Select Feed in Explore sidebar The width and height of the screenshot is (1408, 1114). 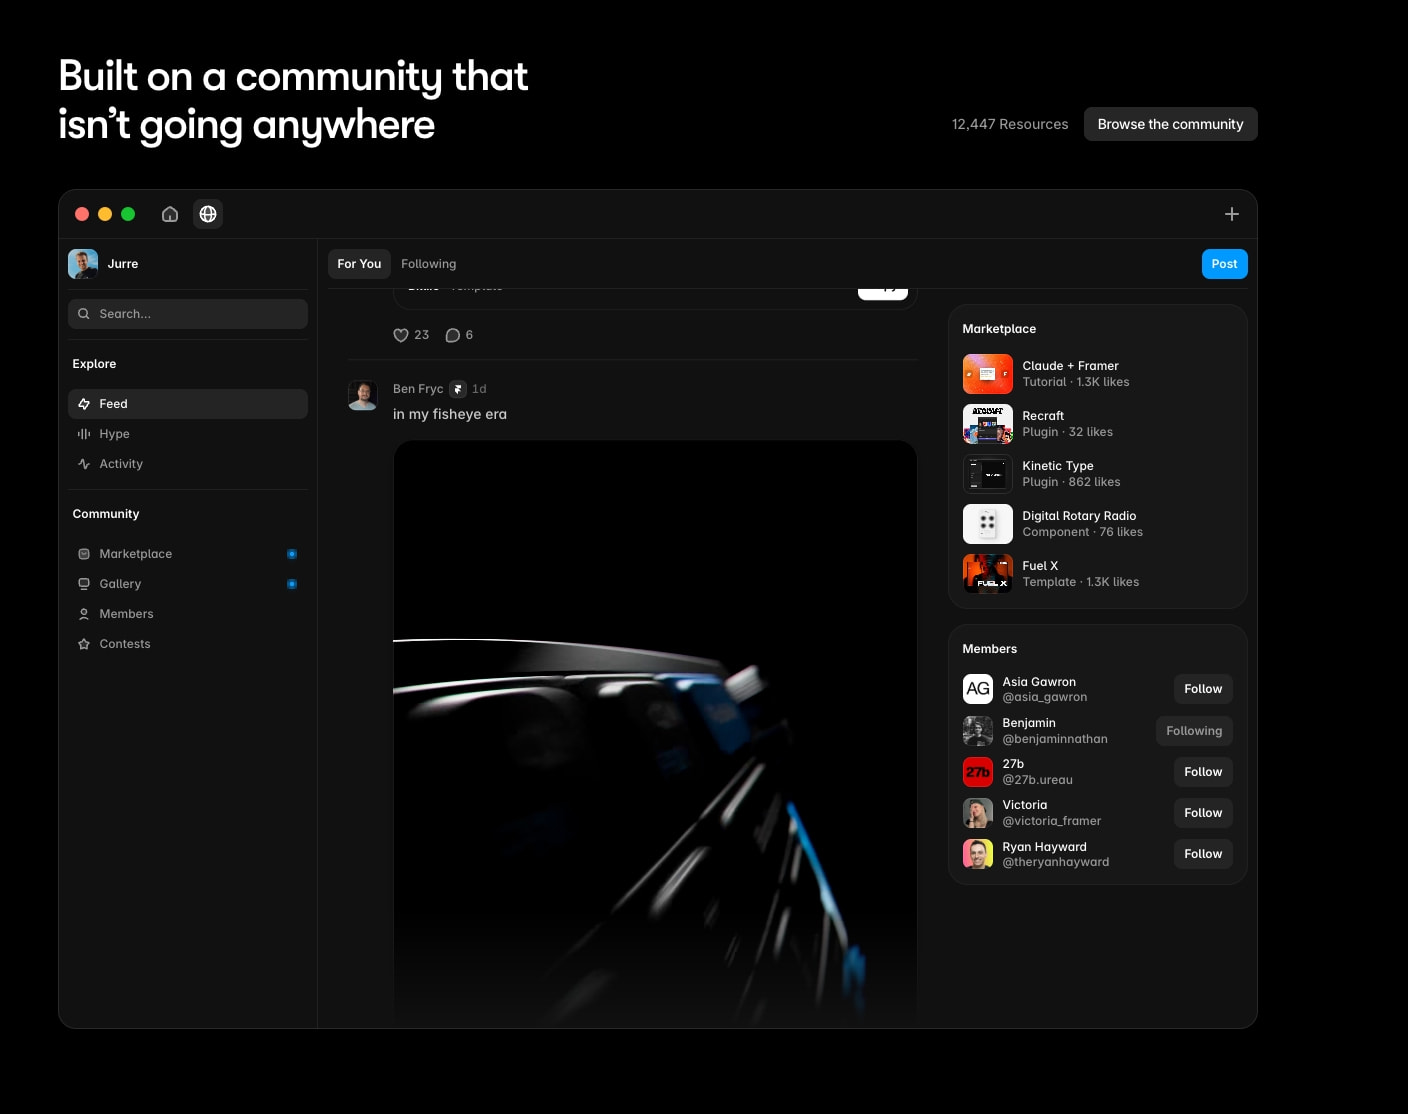pyautogui.click(x=188, y=404)
